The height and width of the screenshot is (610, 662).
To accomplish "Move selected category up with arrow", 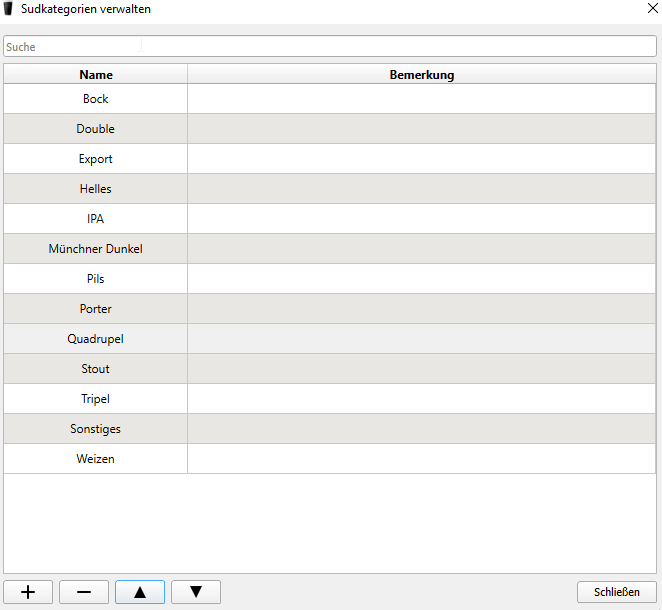I will [140, 592].
